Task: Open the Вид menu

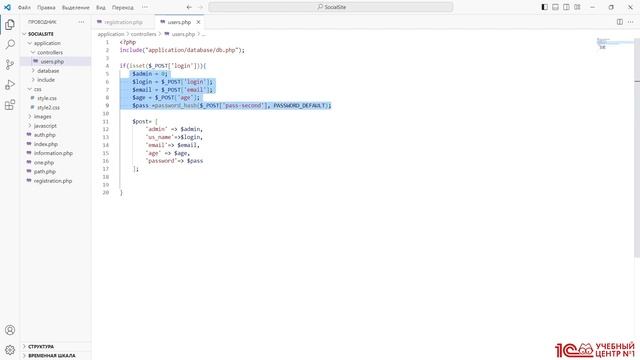Action: [x=100, y=7]
